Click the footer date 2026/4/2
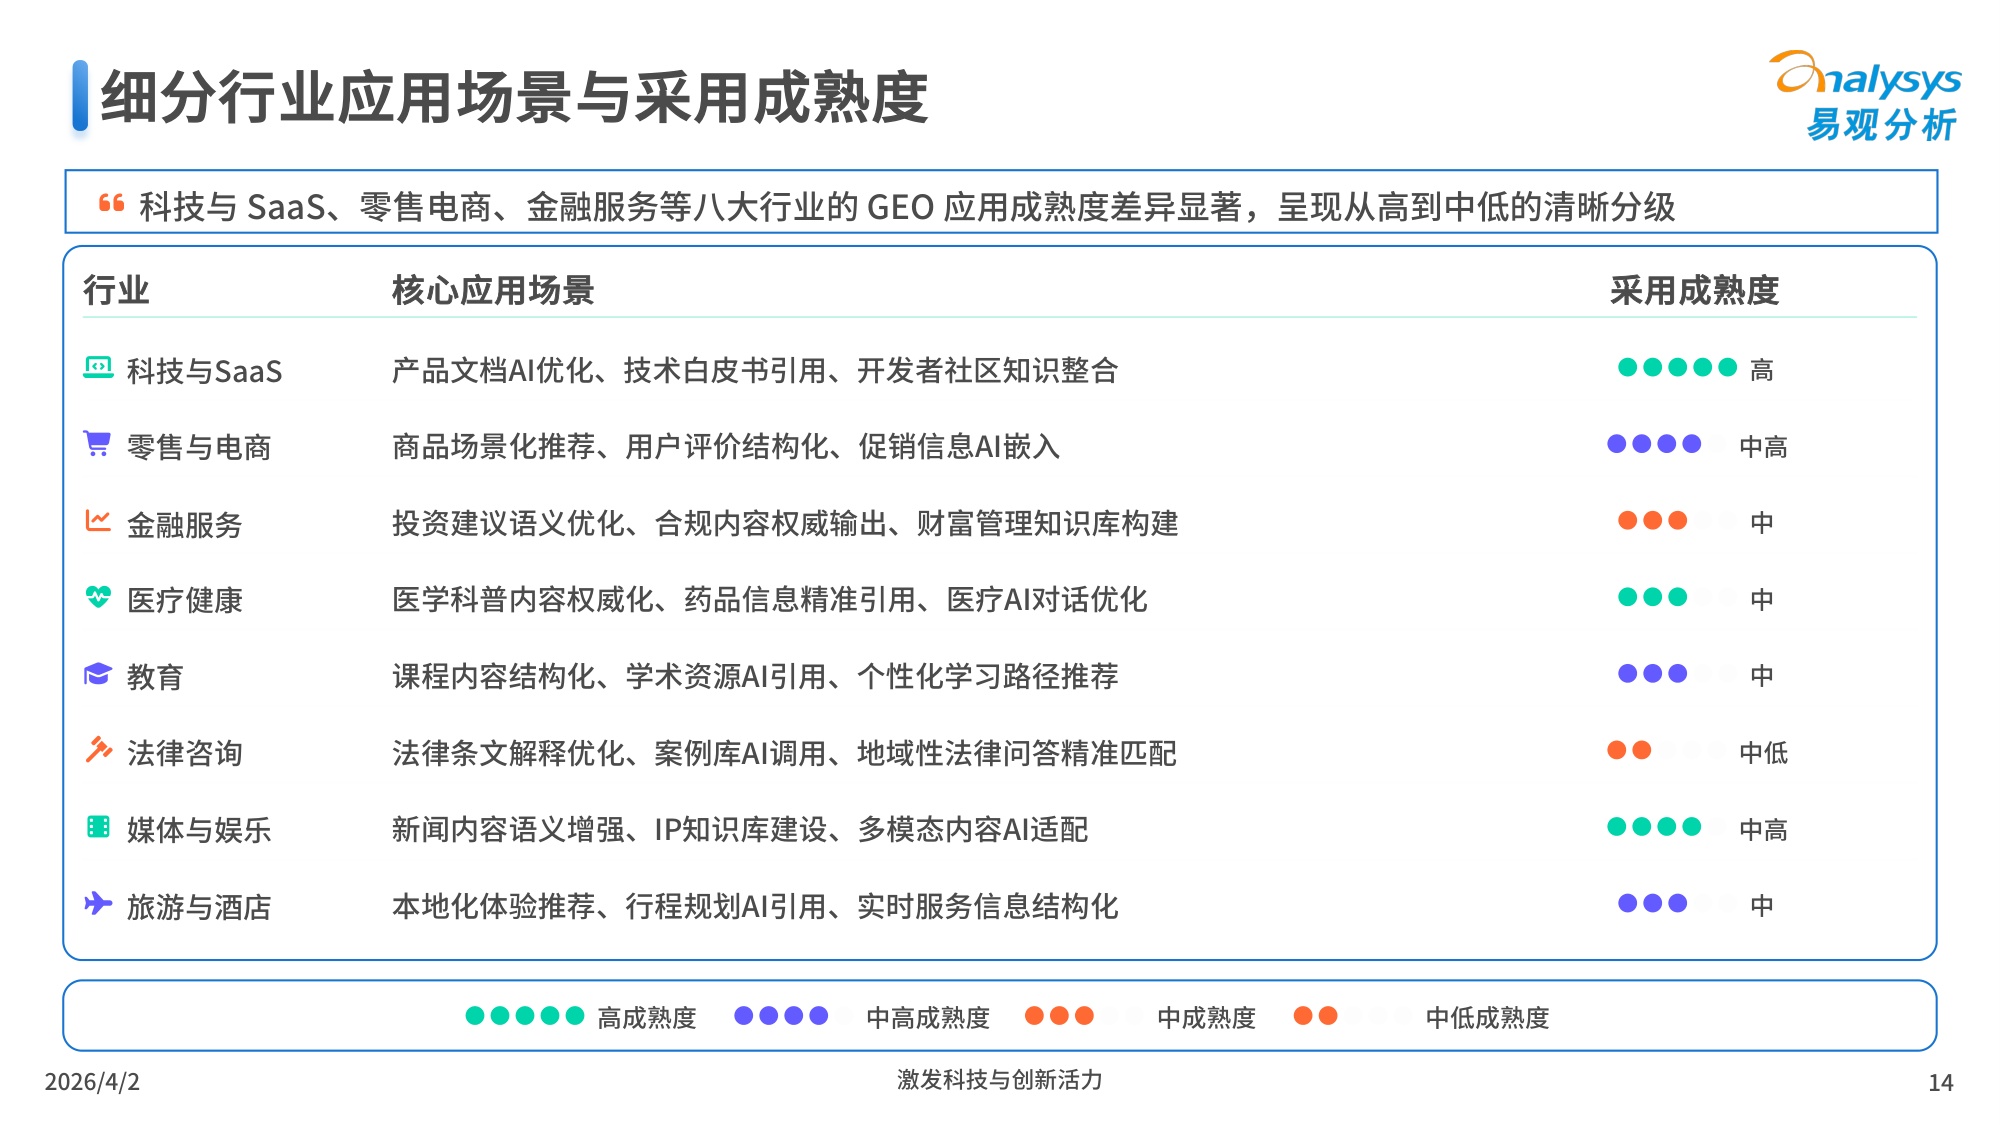Image resolution: width=2000 pixels, height=1125 pixels. (92, 1082)
